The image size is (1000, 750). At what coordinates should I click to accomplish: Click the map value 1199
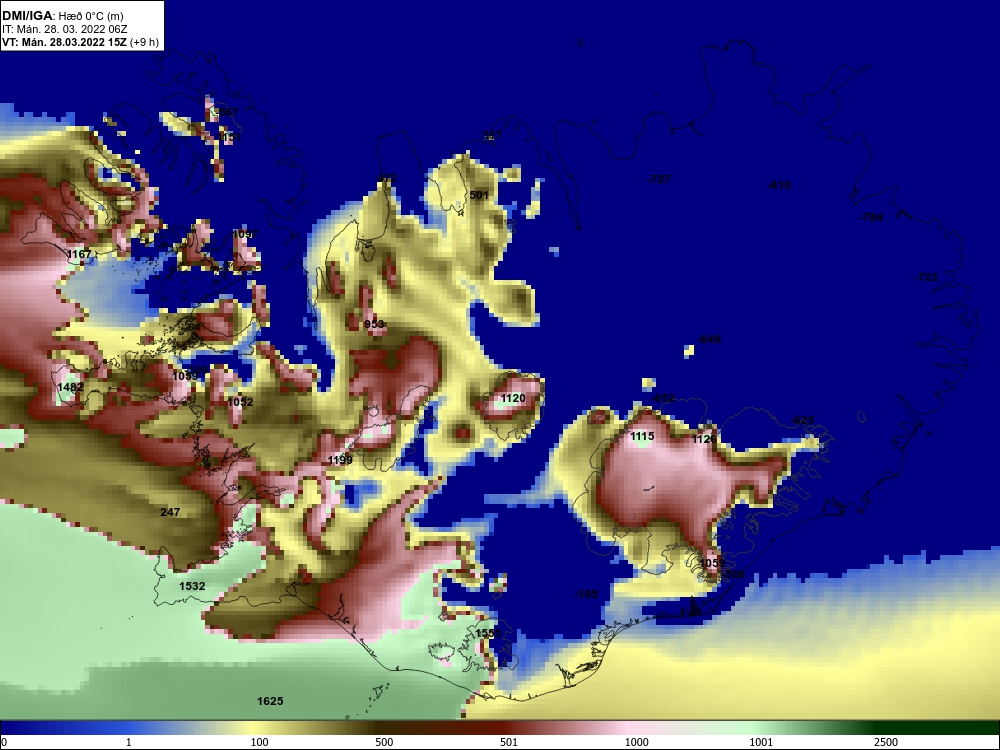pyautogui.click(x=339, y=460)
